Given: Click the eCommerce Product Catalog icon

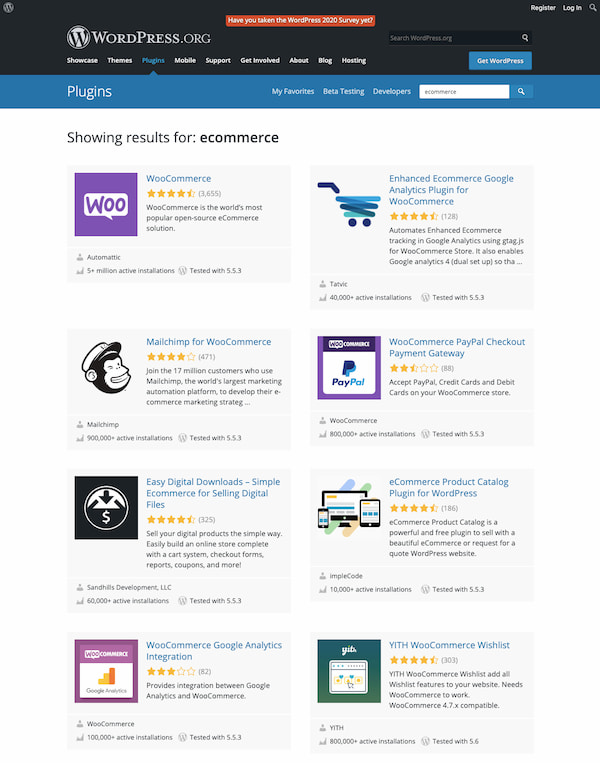Looking at the screenshot, I should 349,507.
